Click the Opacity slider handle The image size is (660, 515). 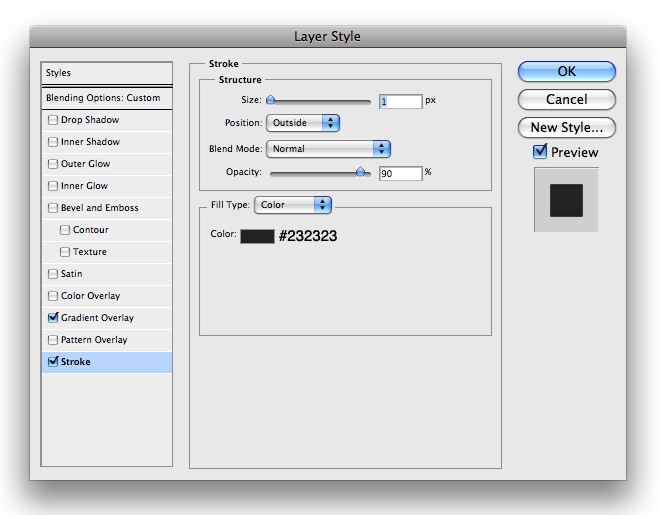(x=360, y=172)
